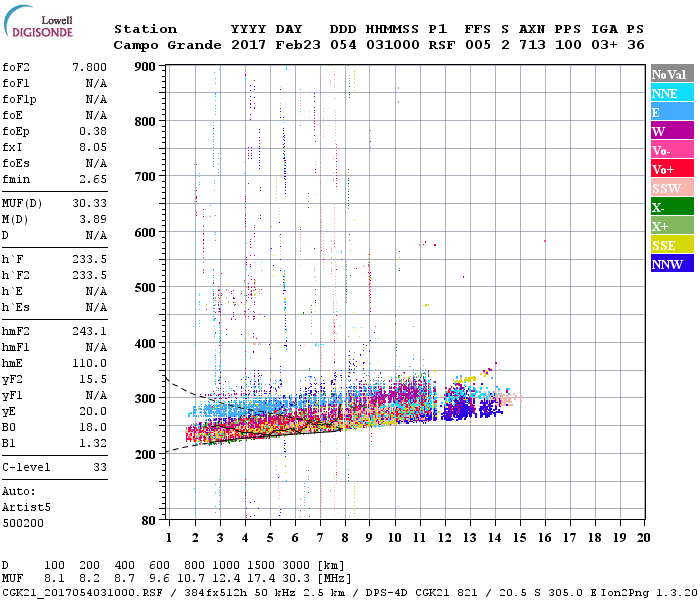Click the M(D) value 3.89

click(x=93, y=219)
